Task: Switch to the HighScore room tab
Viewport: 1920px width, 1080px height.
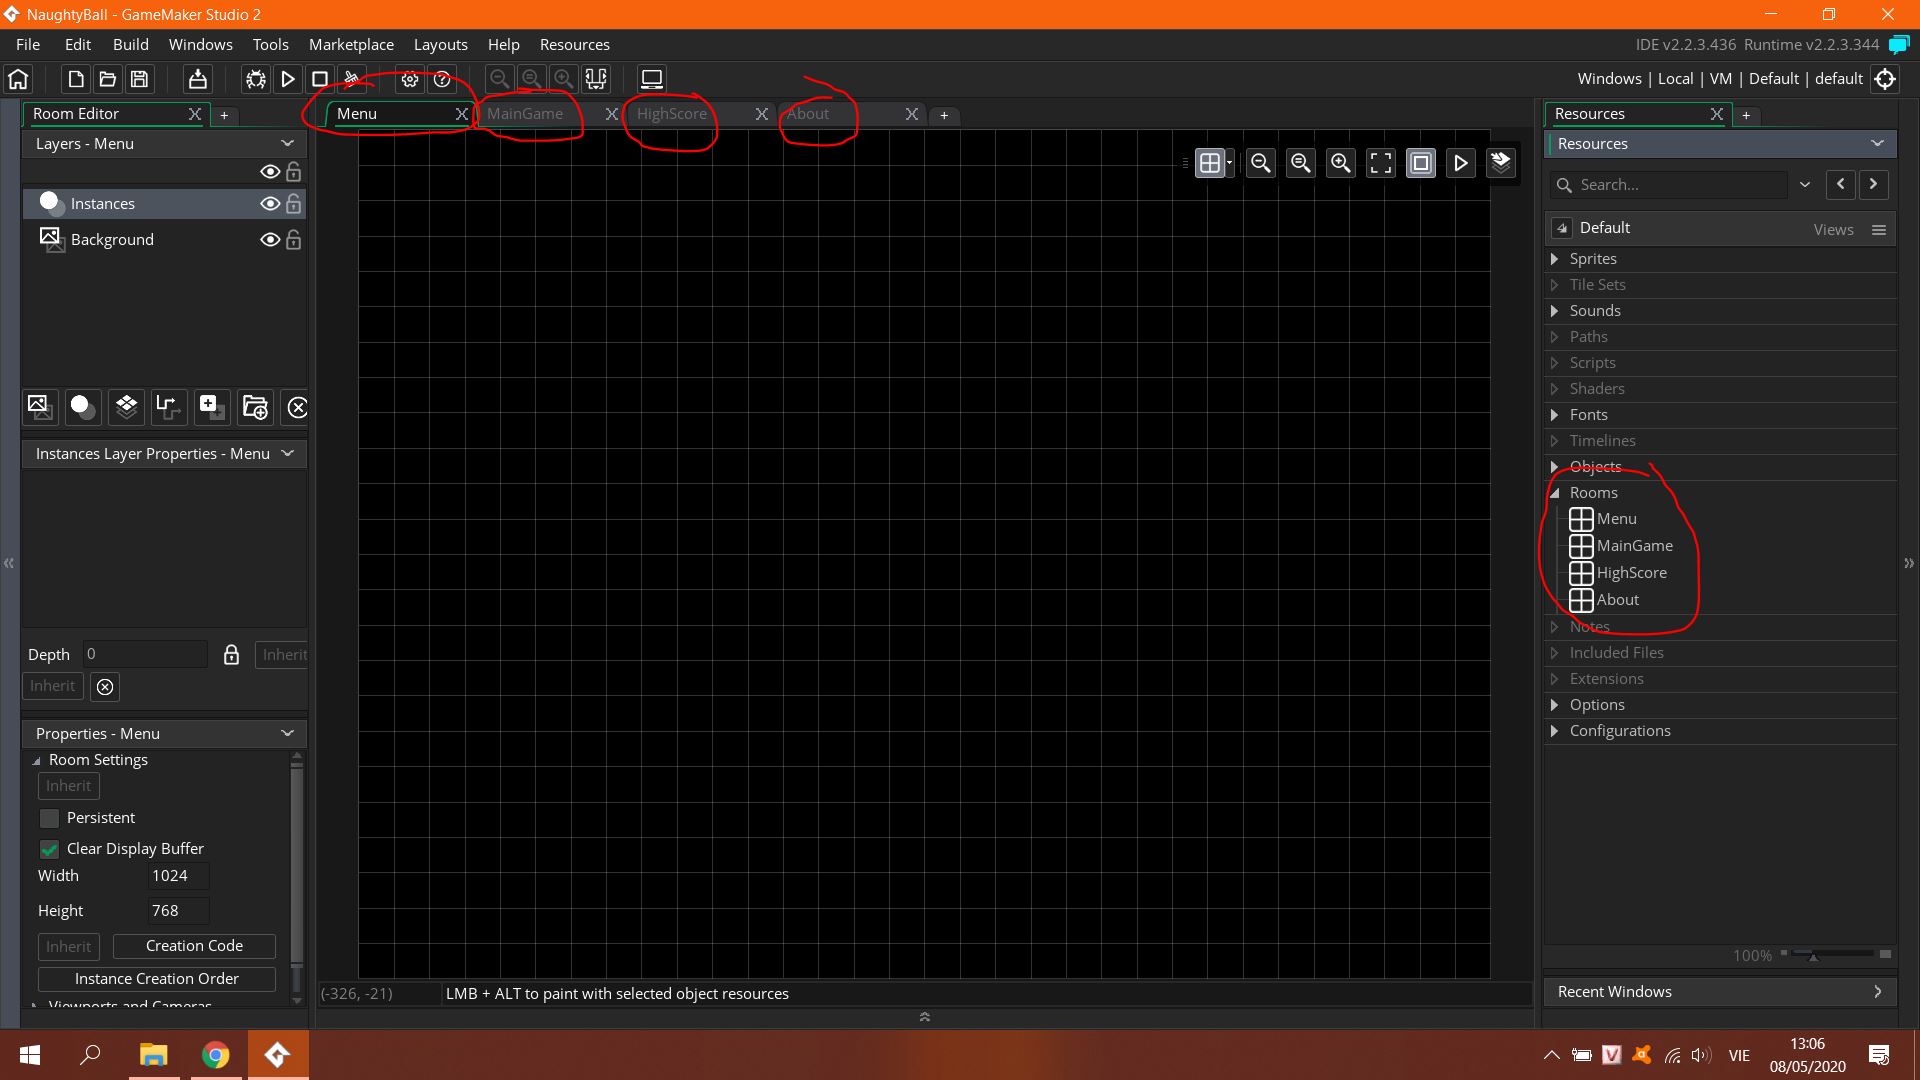Action: pos(672,114)
